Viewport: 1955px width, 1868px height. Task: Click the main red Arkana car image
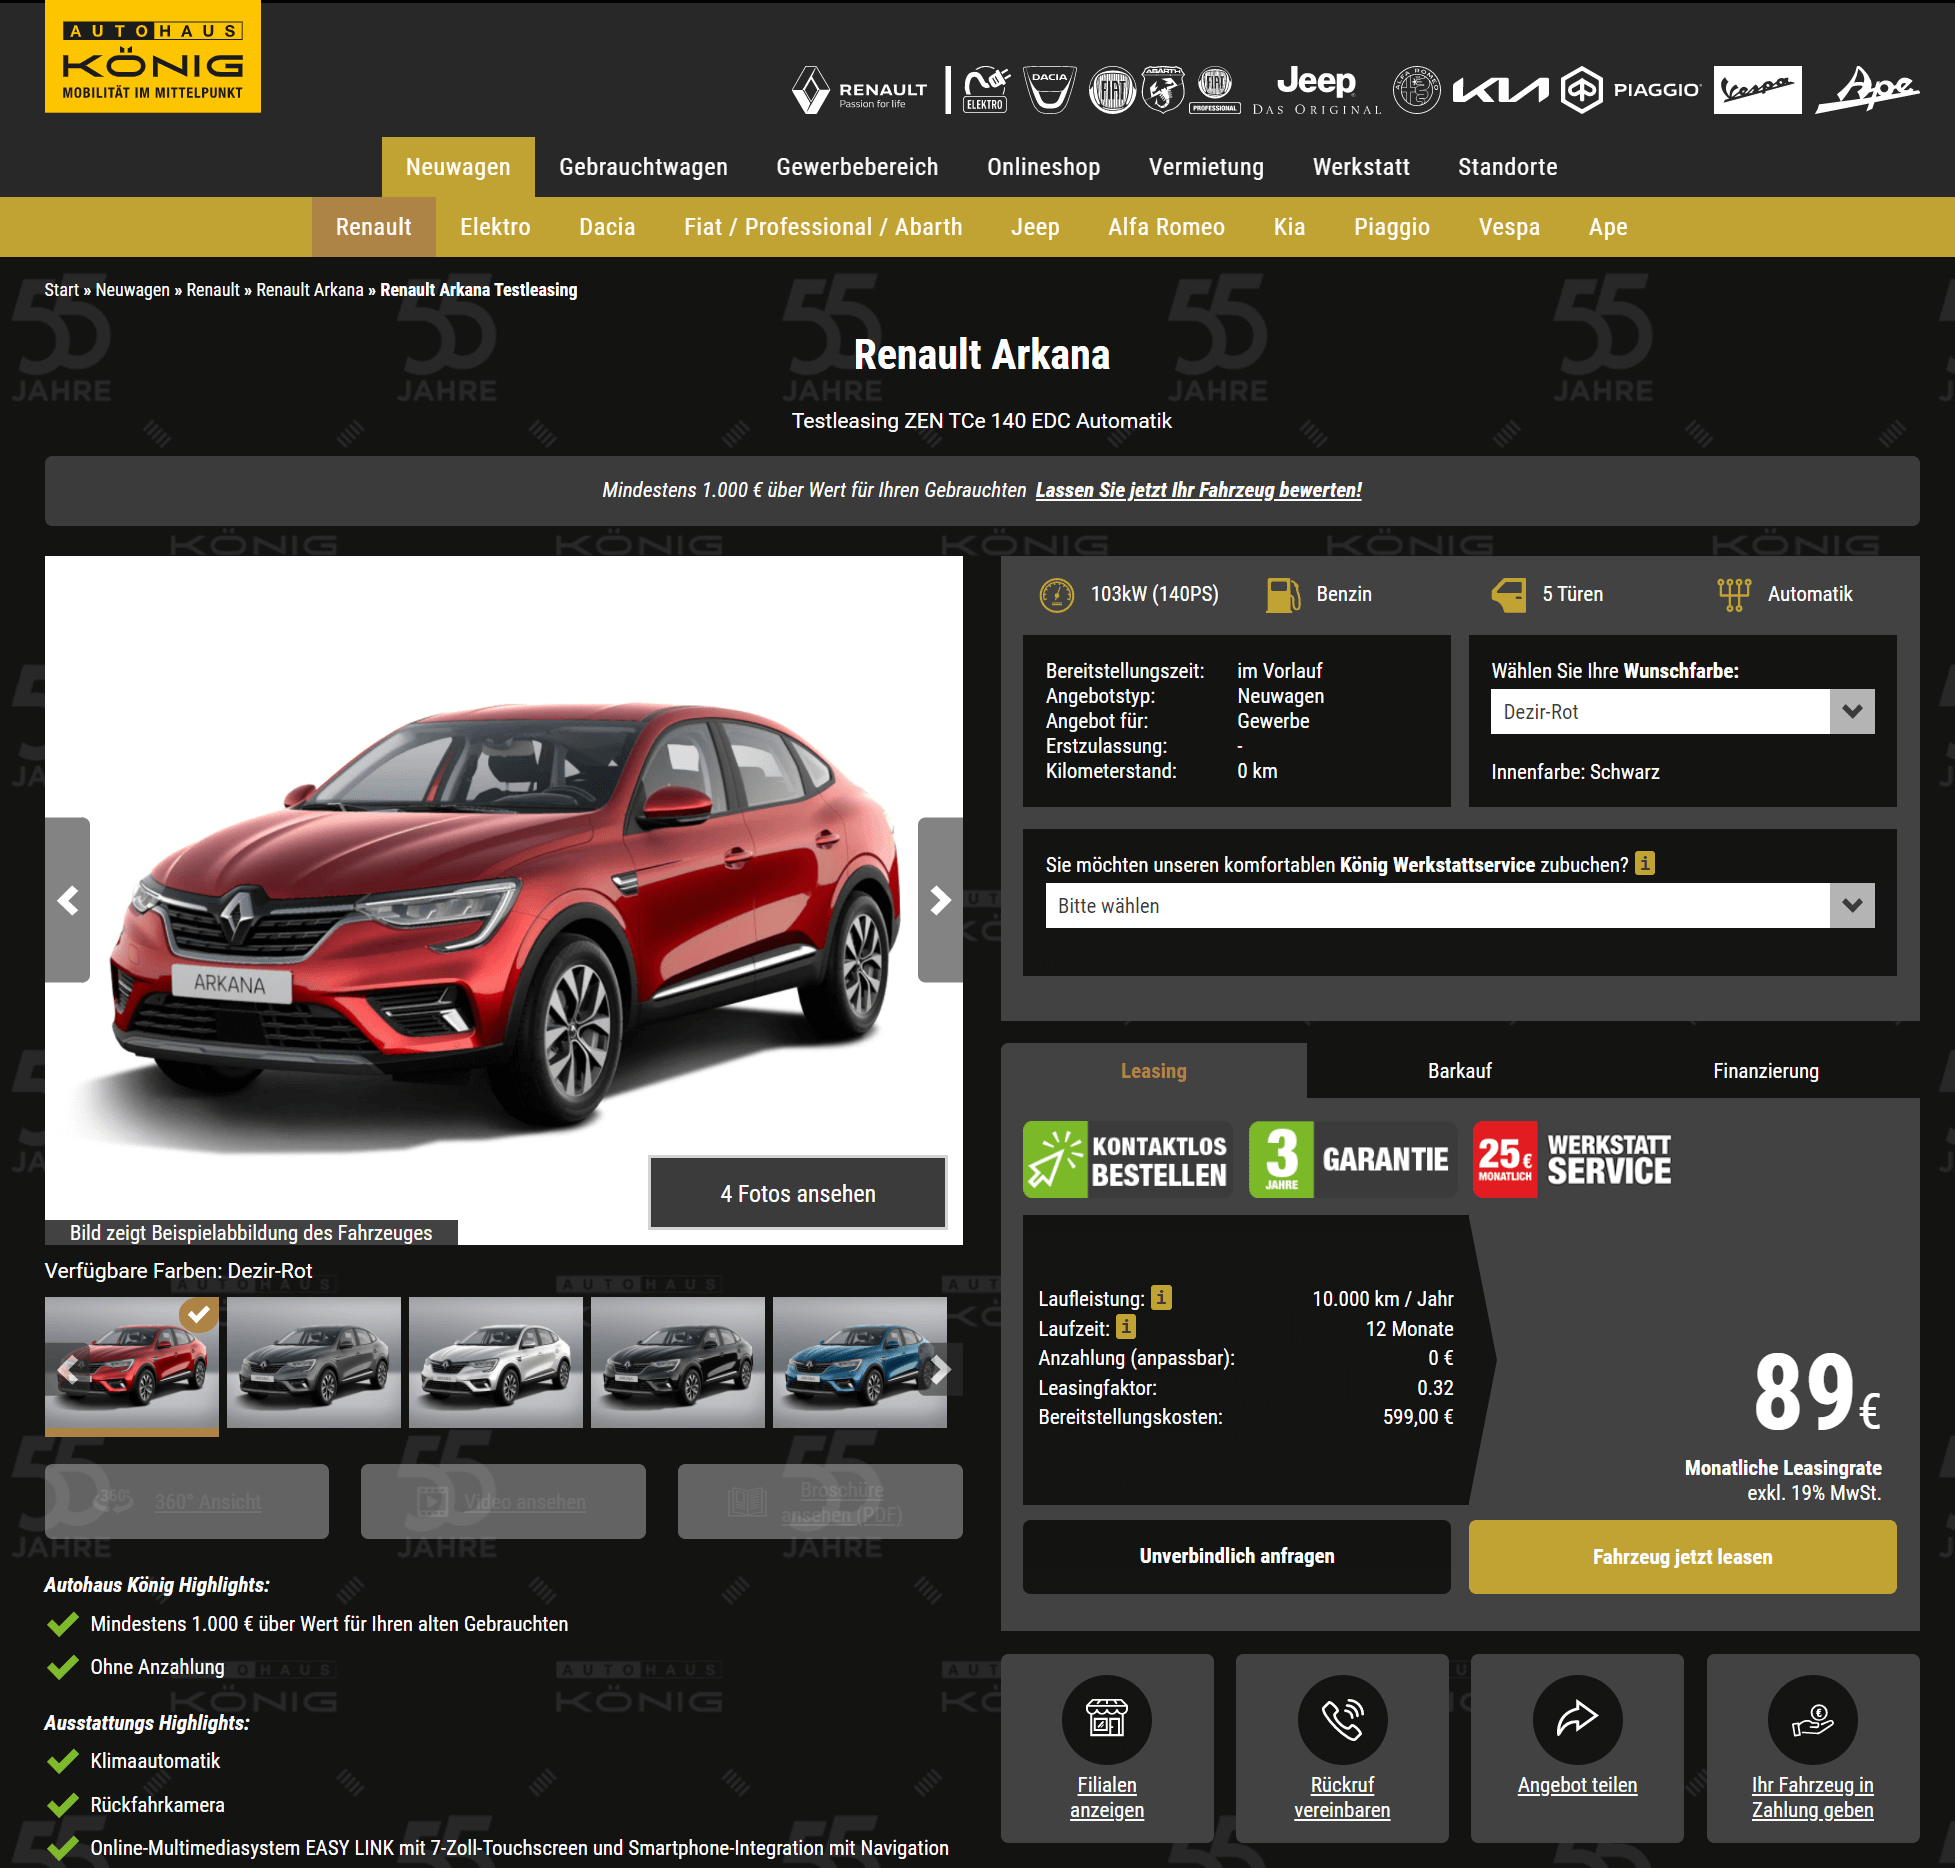[x=504, y=900]
